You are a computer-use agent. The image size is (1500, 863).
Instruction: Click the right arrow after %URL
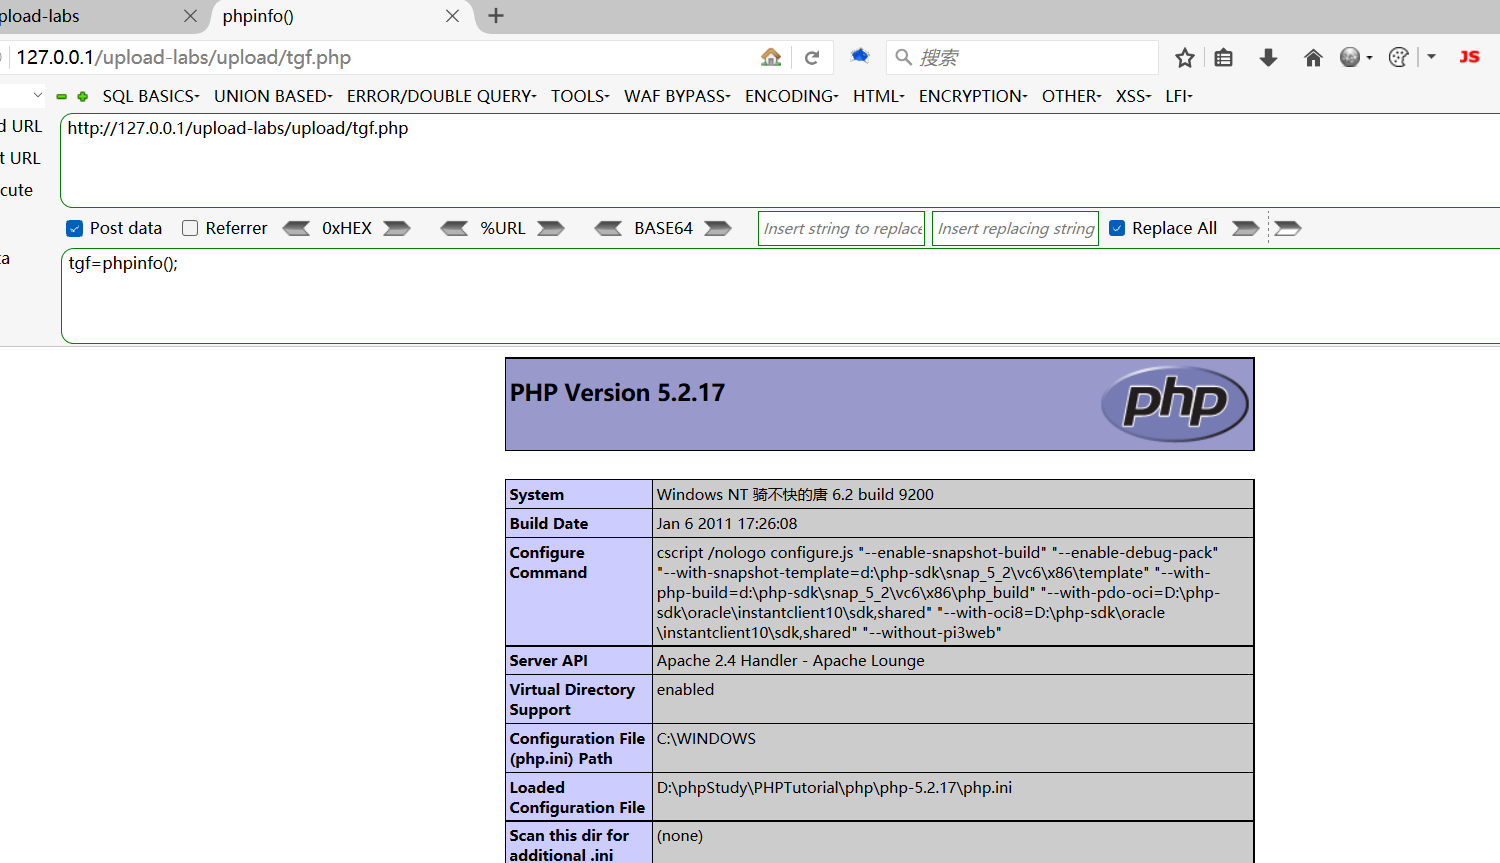(x=551, y=228)
